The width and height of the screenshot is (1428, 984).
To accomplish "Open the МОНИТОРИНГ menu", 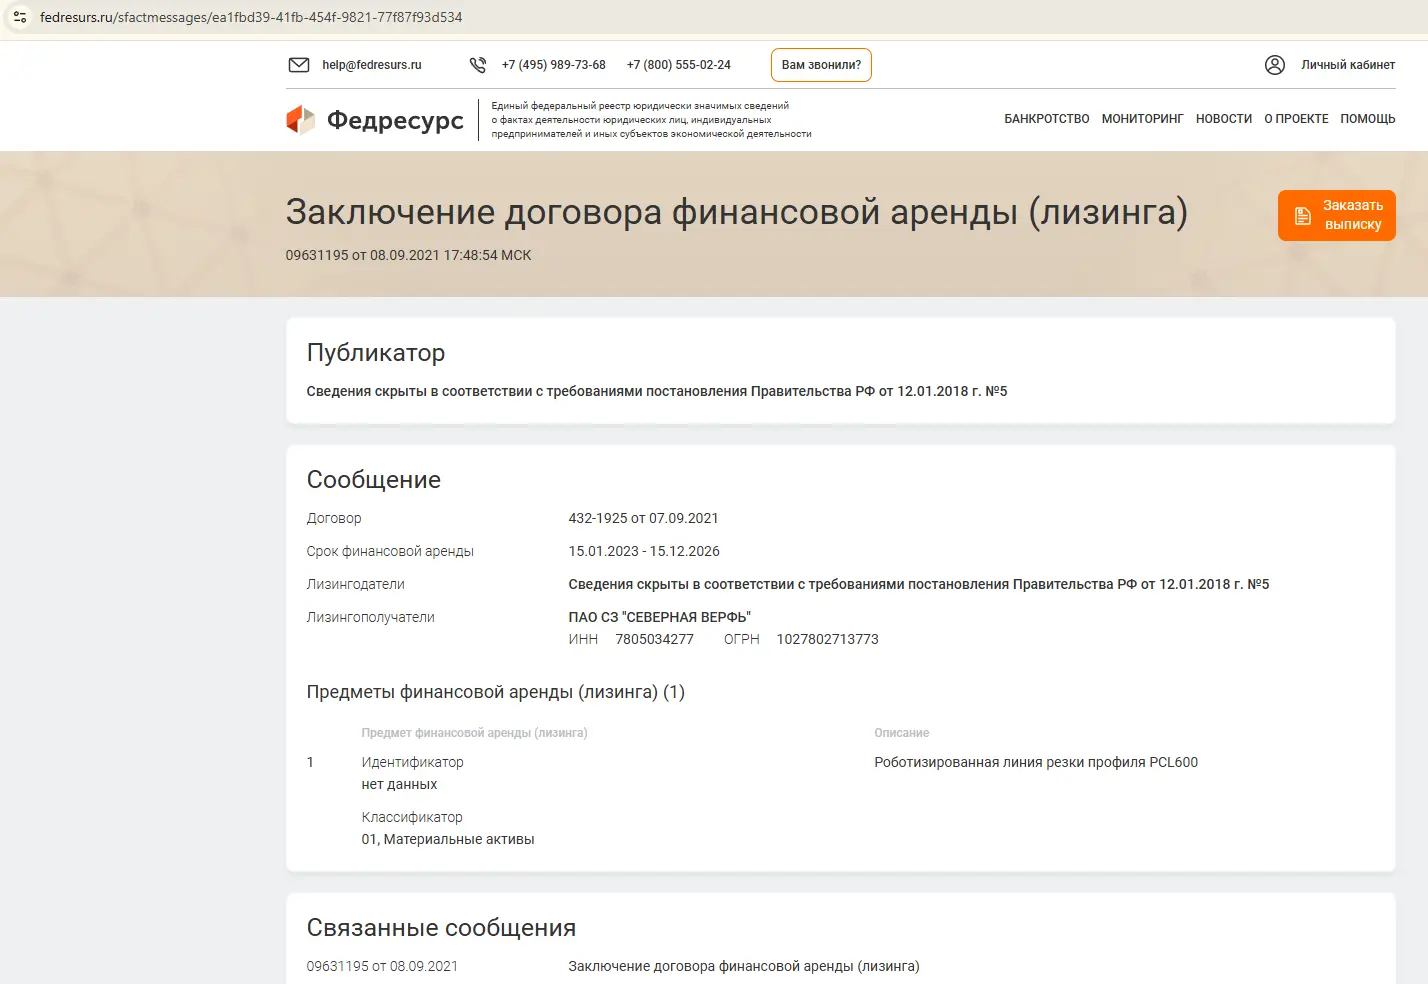I will point(1143,119).
